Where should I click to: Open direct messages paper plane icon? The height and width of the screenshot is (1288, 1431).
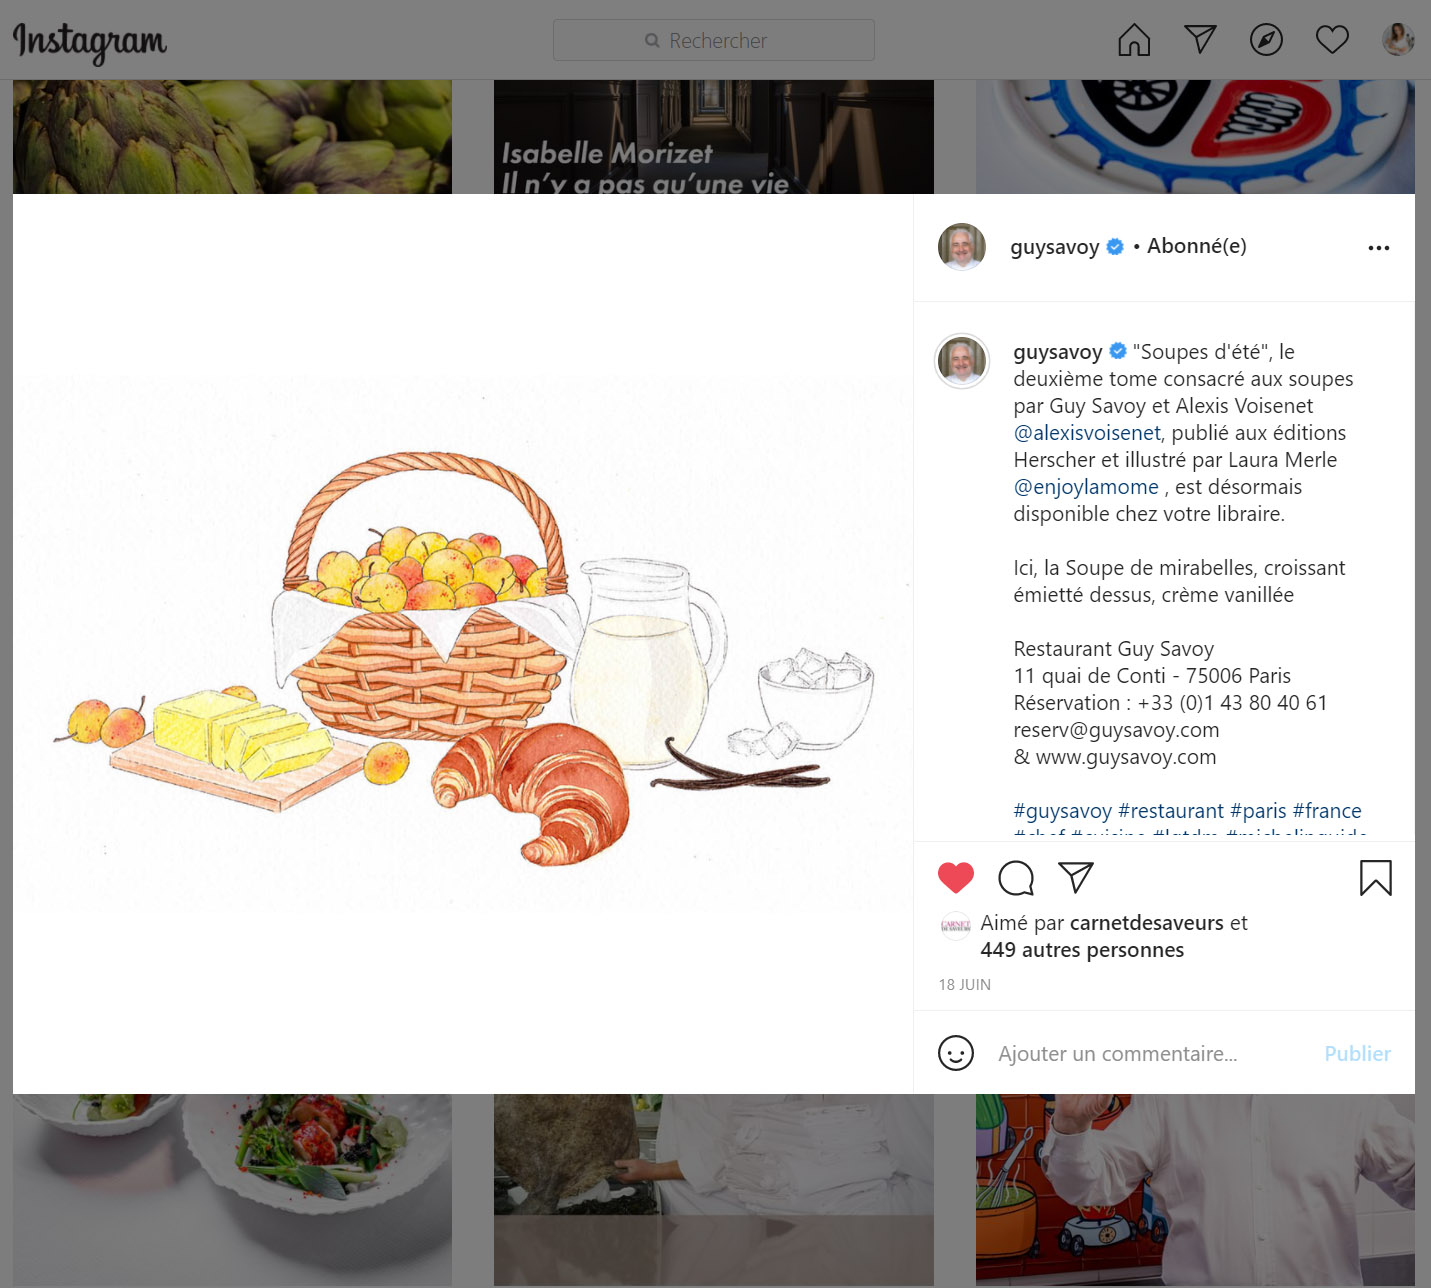[x=1200, y=40]
